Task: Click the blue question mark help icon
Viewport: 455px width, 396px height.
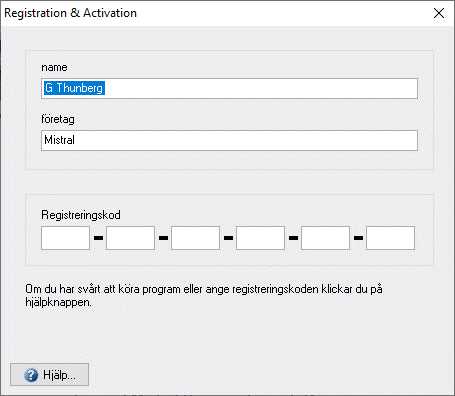Action: pos(31,375)
